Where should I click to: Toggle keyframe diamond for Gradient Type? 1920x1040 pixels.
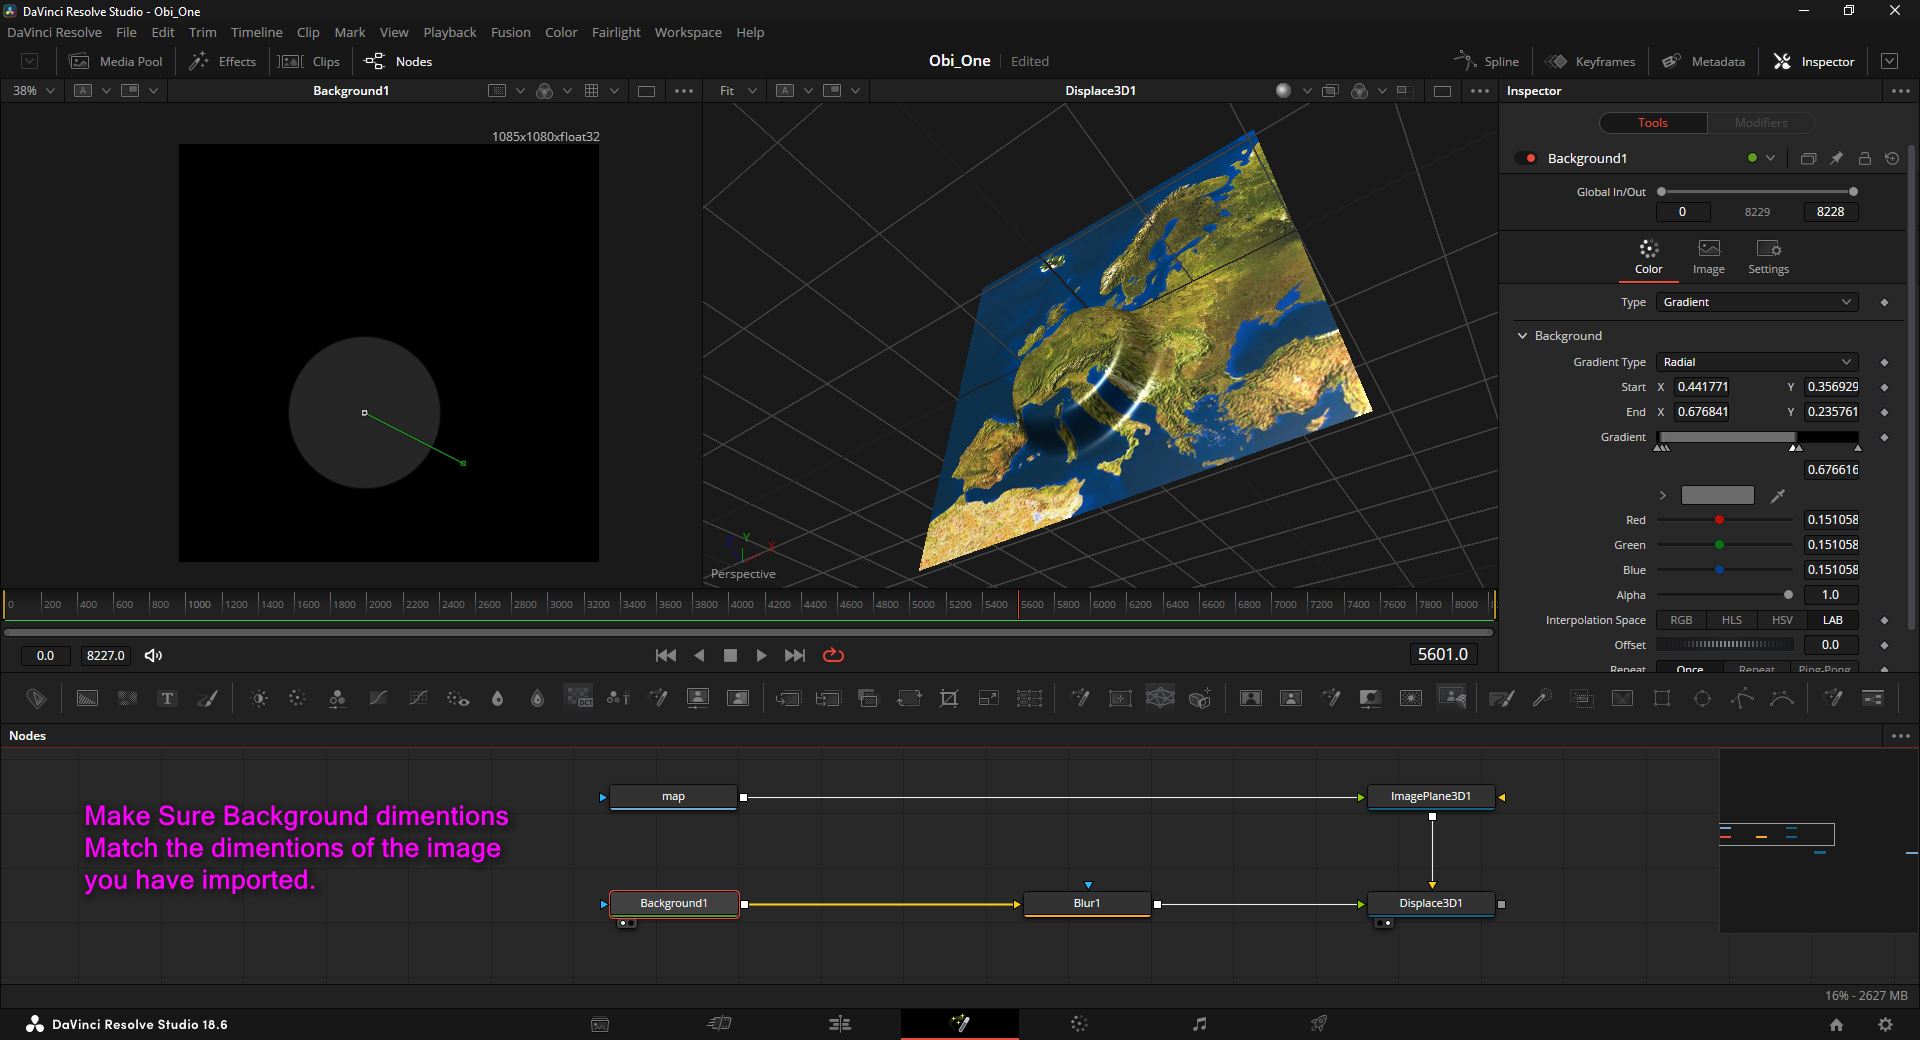1884,362
